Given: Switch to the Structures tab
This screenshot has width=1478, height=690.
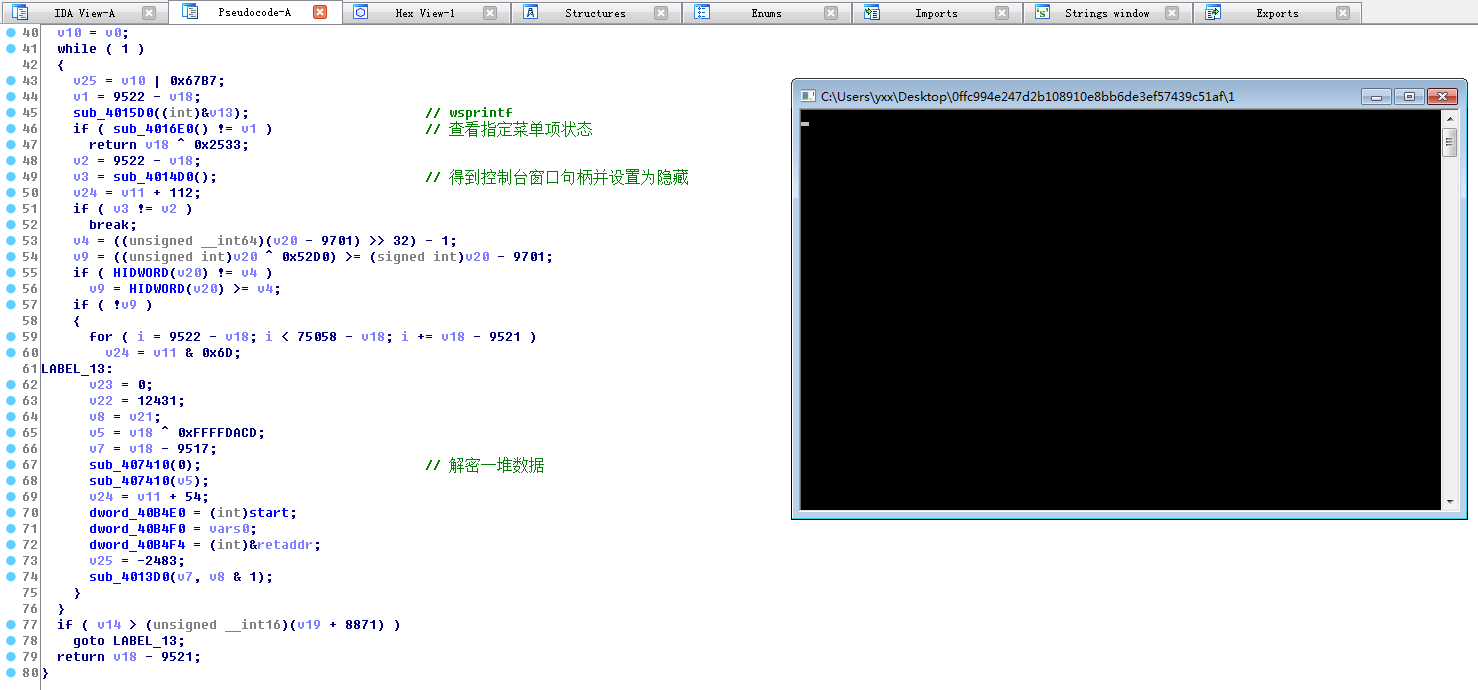Looking at the screenshot, I should pos(595,13).
